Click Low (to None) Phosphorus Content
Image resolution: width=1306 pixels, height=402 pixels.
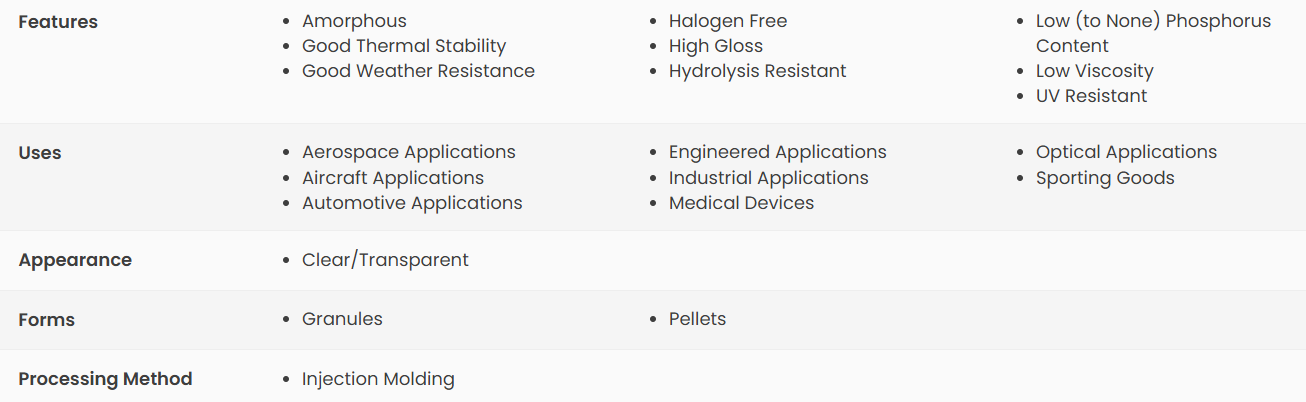[x=1153, y=33]
